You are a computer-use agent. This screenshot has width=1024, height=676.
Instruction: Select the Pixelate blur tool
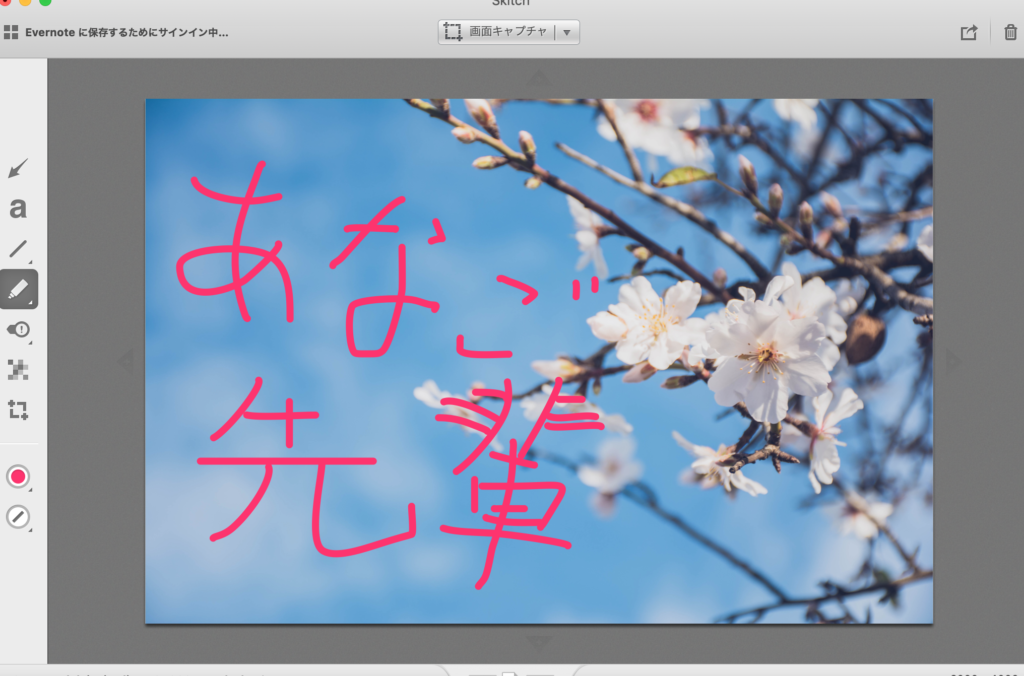click(18, 370)
